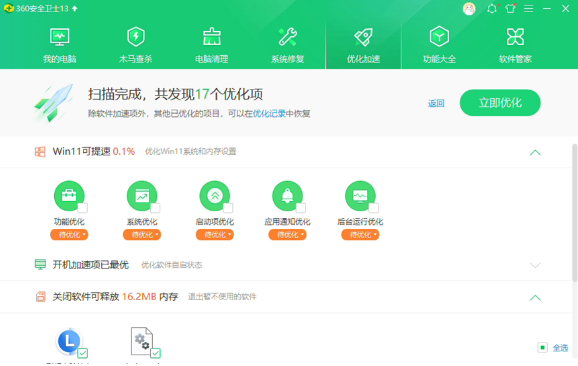Open the 电脑清理 broom icon
Screen dimensions: 578x366
[212, 37]
